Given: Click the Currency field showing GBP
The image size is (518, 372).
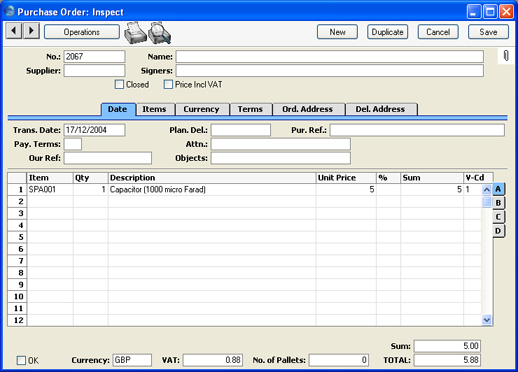Looking at the screenshot, I should 132,360.
